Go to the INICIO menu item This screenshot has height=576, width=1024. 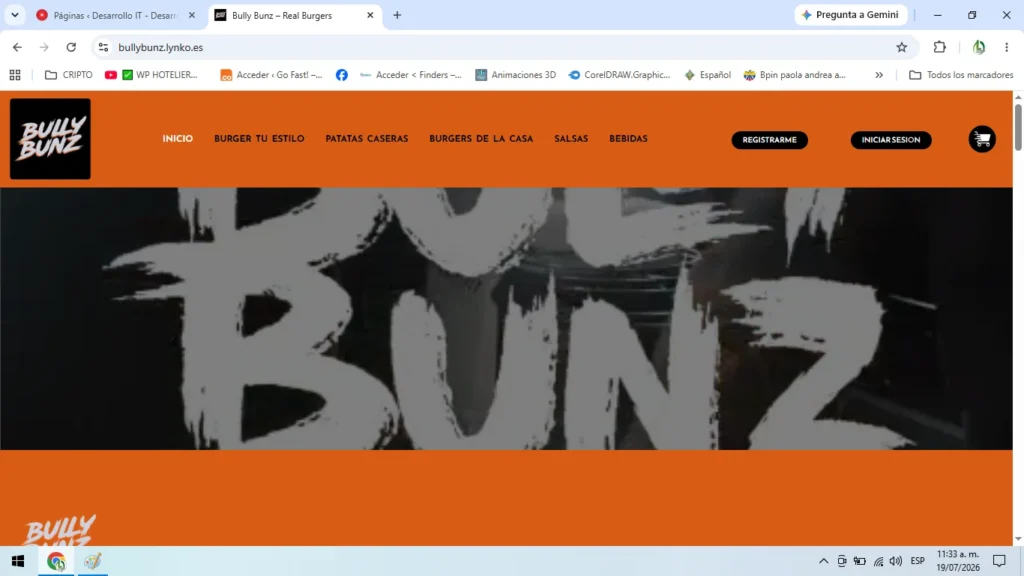coord(178,138)
